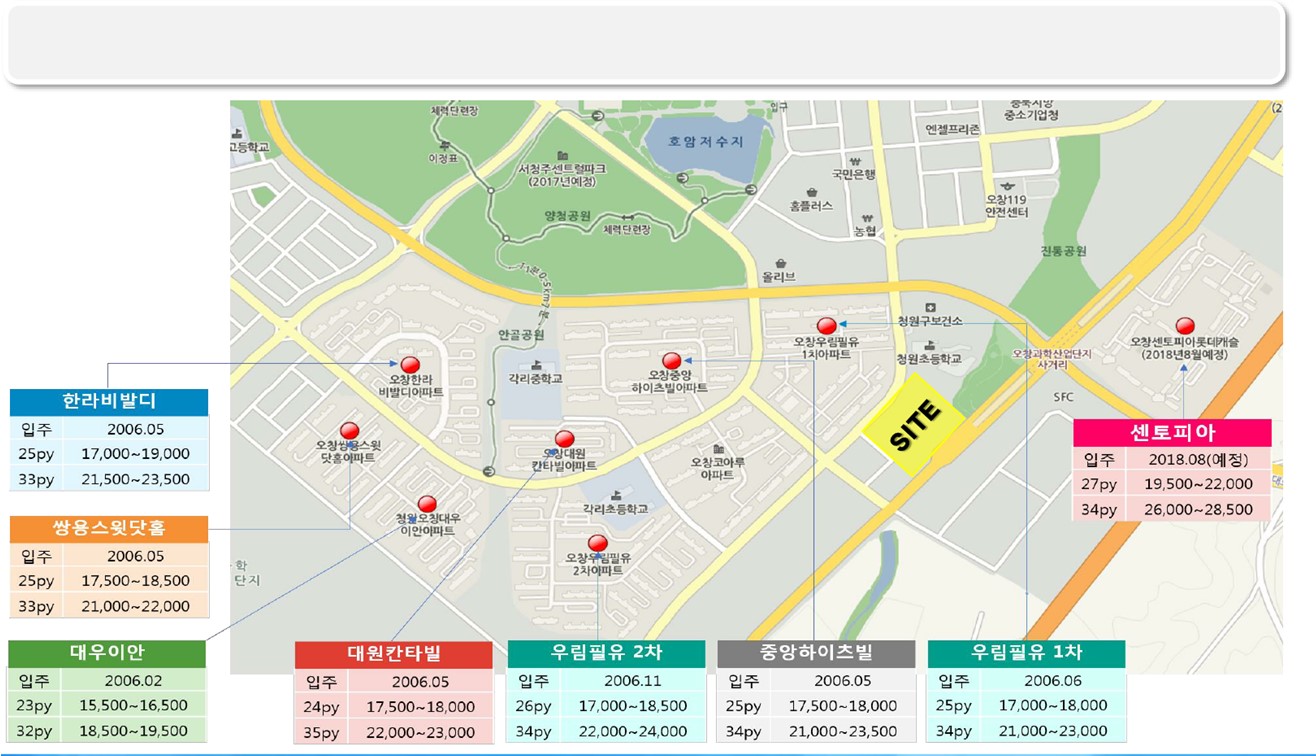Image resolution: width=1316 pixels, height=756 pixels.
Task: Click the 17,000~19,000 price cell
Action: coord(135,454)
